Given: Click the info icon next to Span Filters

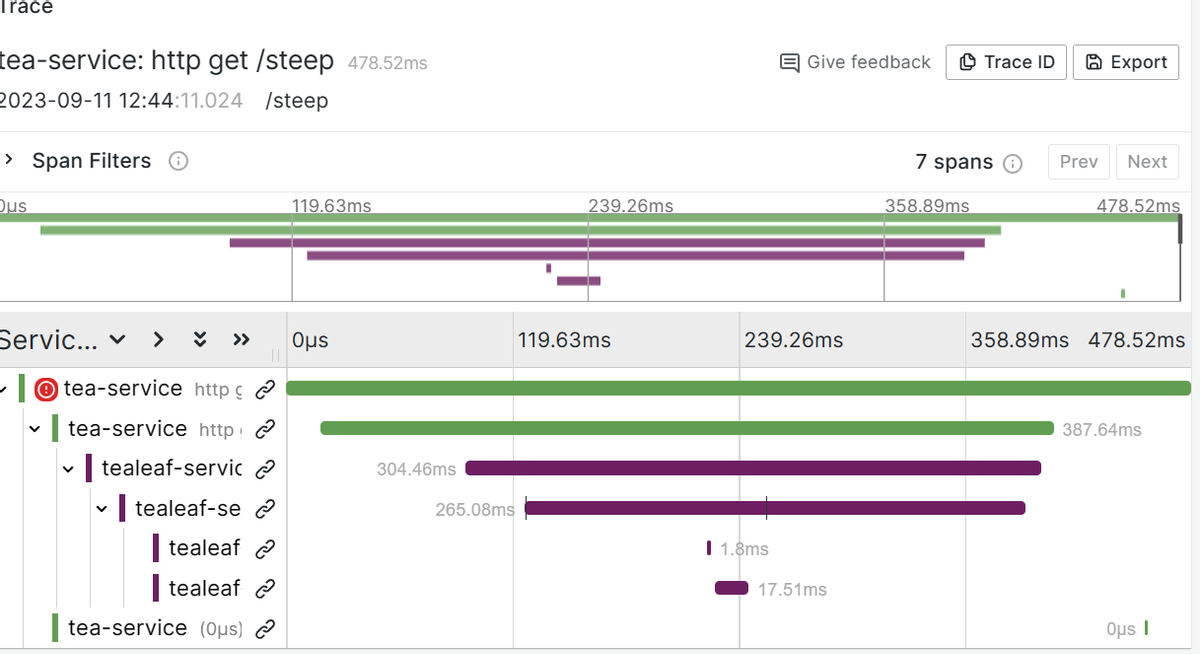Looking at the screenshot, I should 179,161.
